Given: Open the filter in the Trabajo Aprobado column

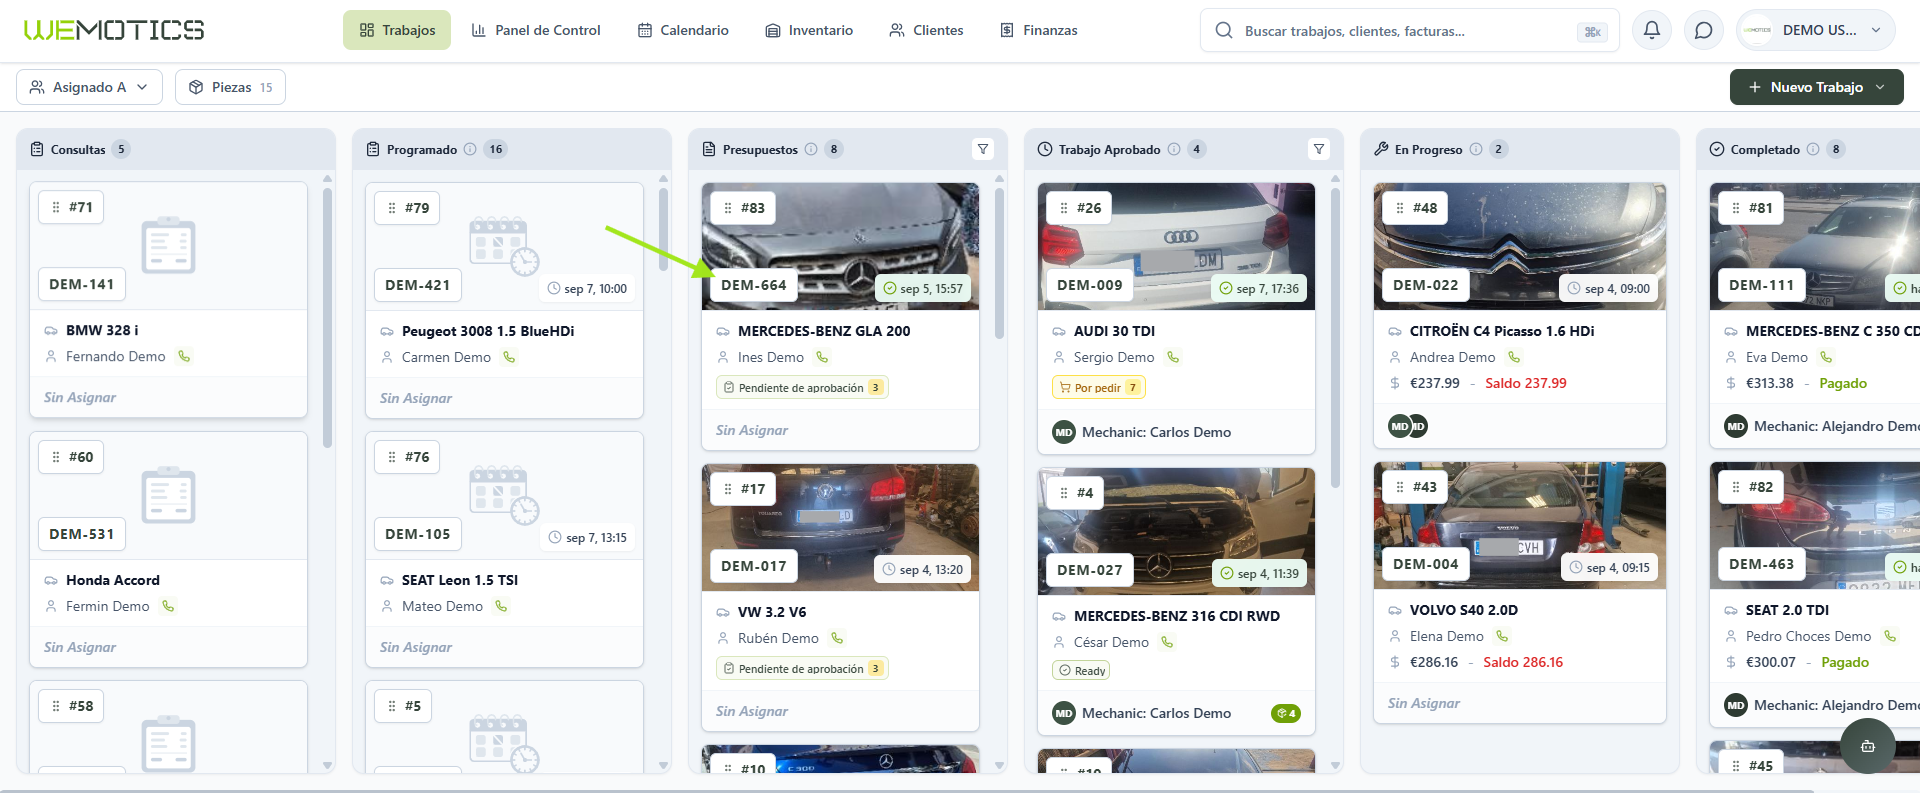Looking at the screenshot, I should pos(1319,149).
